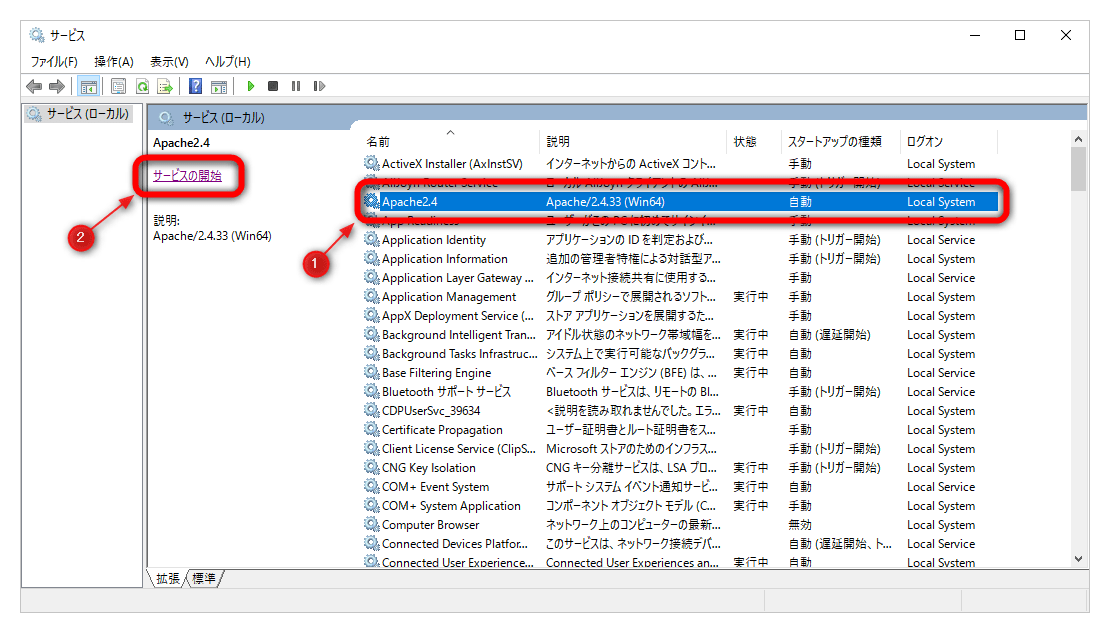Screen dimensions: 1110x633
Task: Open the ファイル menu
Action: tap(53, 61)
